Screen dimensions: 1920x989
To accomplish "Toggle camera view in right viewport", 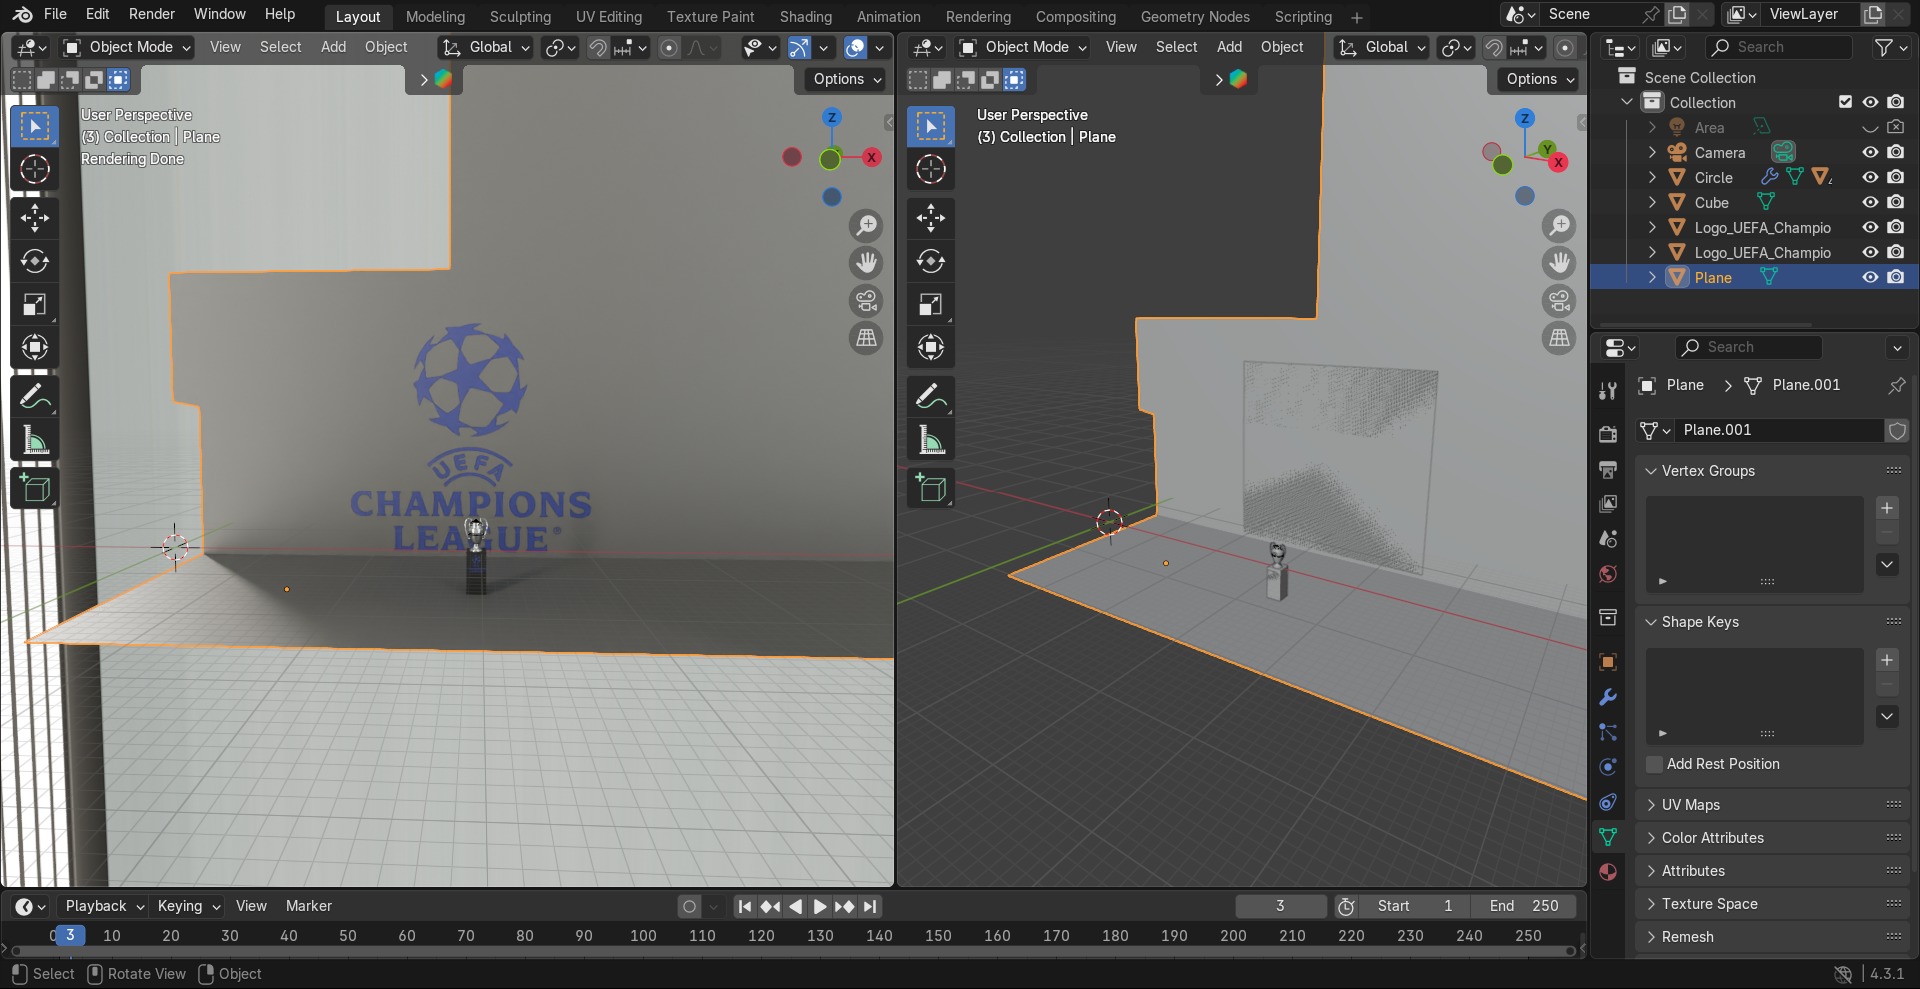I will click(1559, 300).
